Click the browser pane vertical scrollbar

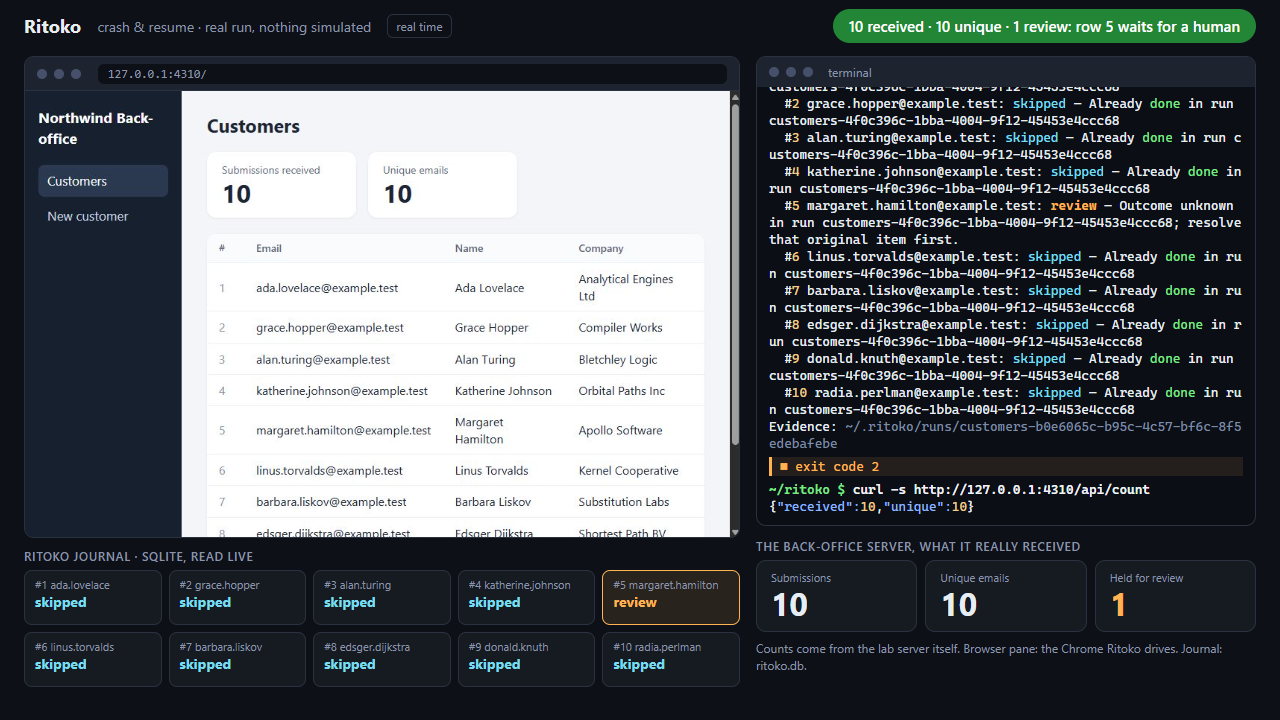[x=735, y=314]
